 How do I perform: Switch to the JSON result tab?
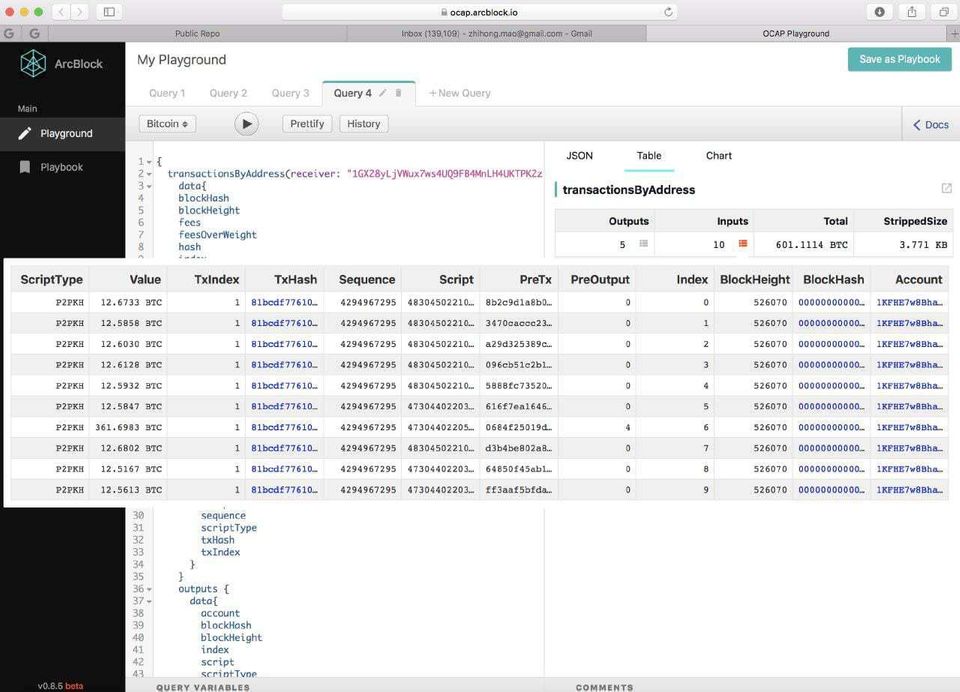(x=579, y=156)
